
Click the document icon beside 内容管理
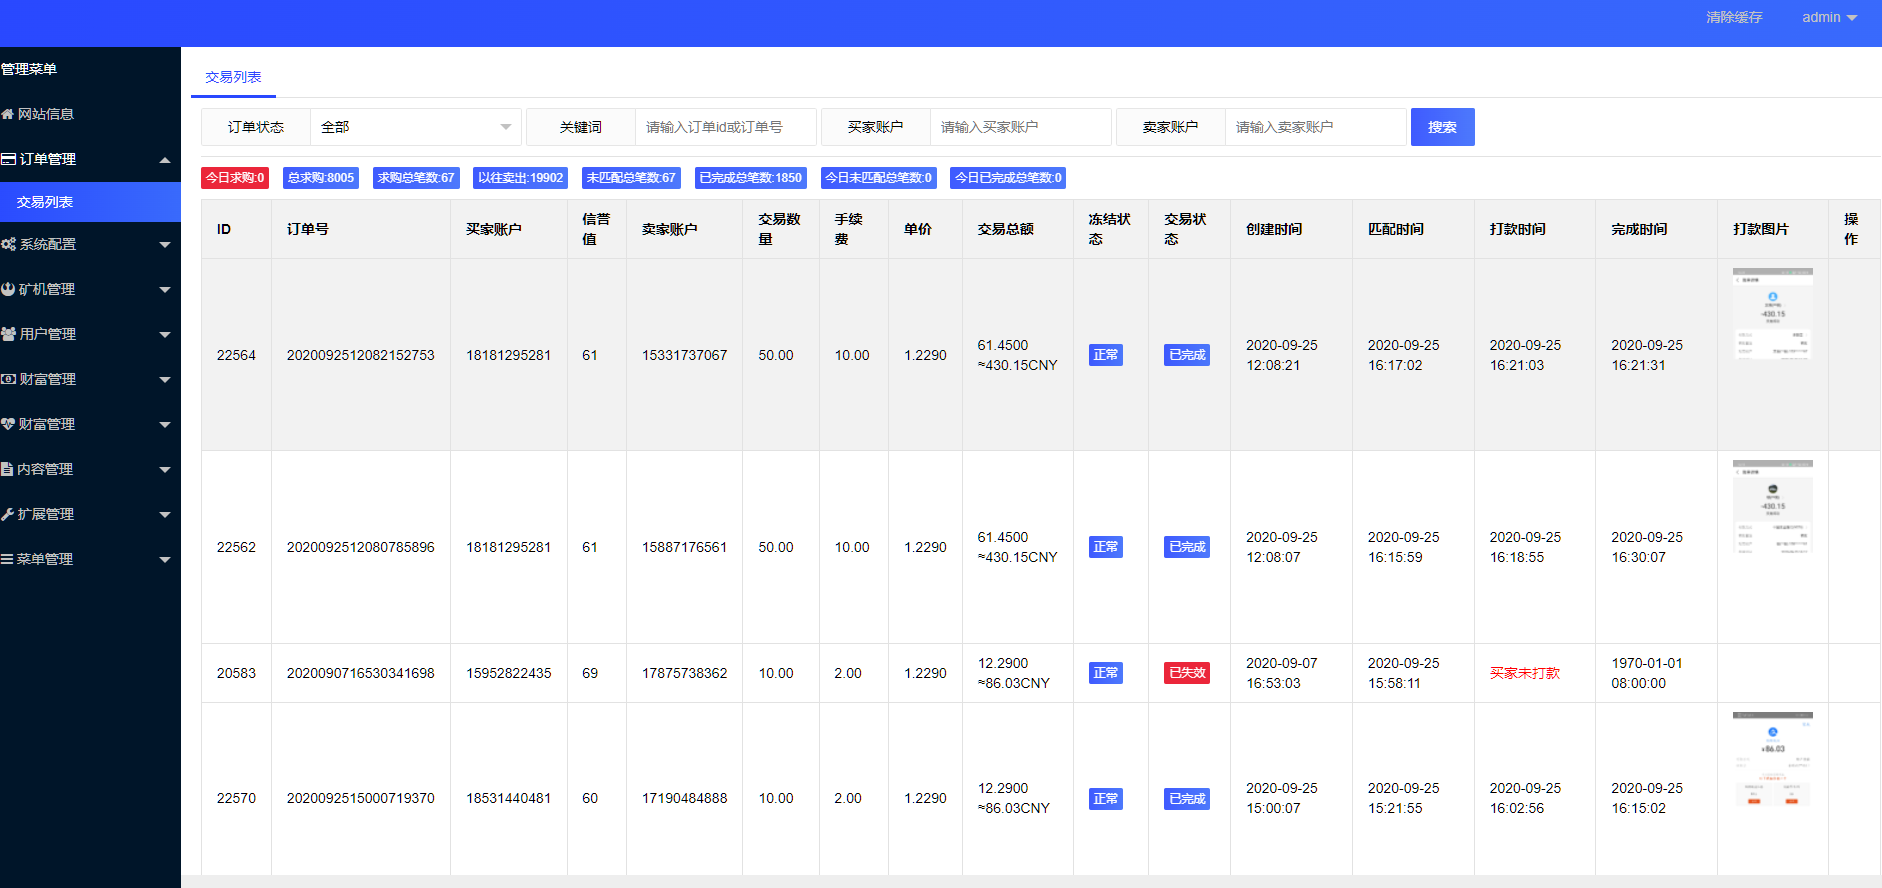pyautogui.click(x=7, y=469)
